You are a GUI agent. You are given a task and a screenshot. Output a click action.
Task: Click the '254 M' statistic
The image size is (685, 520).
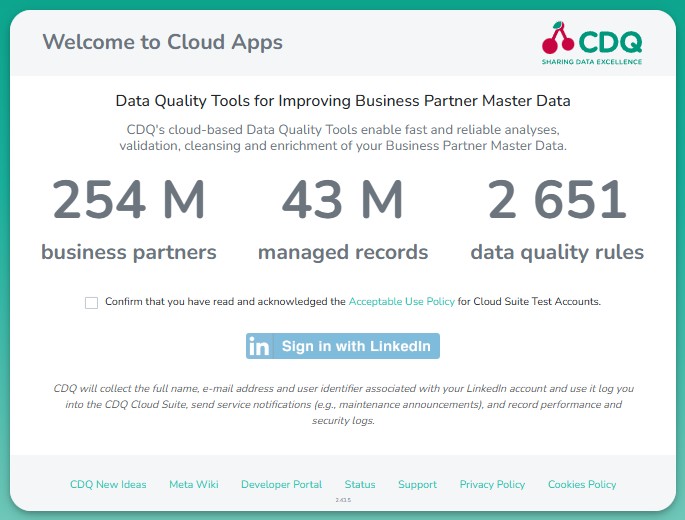click(x=129, y=199)
